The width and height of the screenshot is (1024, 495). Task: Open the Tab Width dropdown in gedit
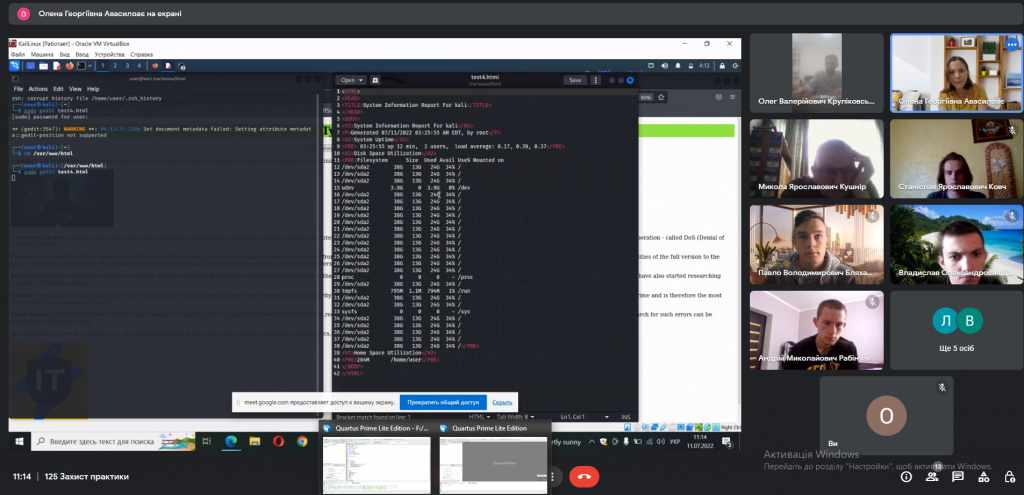[x=515, y=417]
